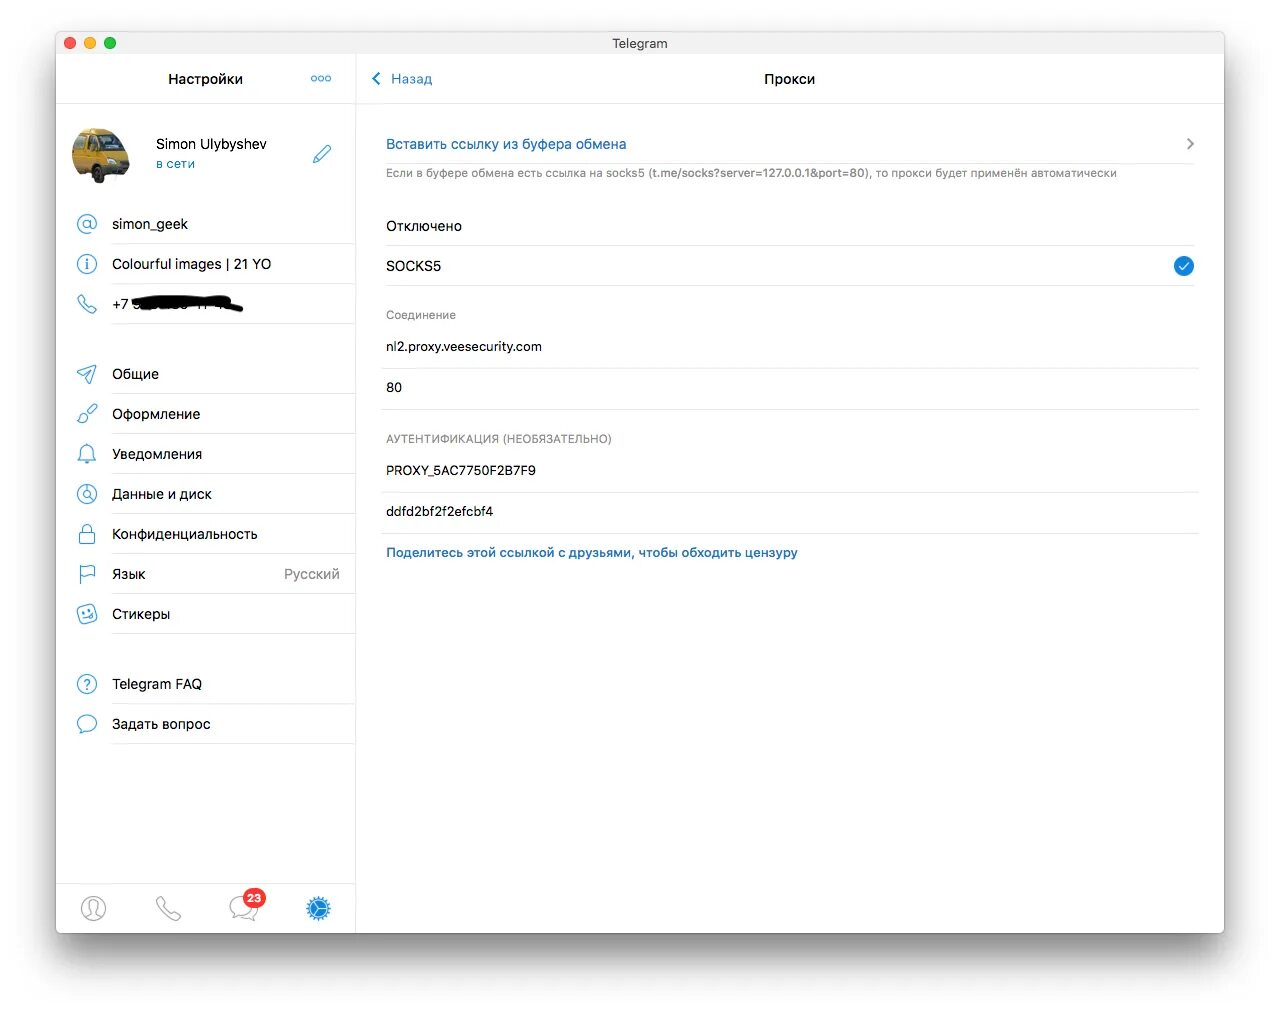Click the port field with 80
The height and width of the screenshot is (1013, 1280).
(790, 388)
